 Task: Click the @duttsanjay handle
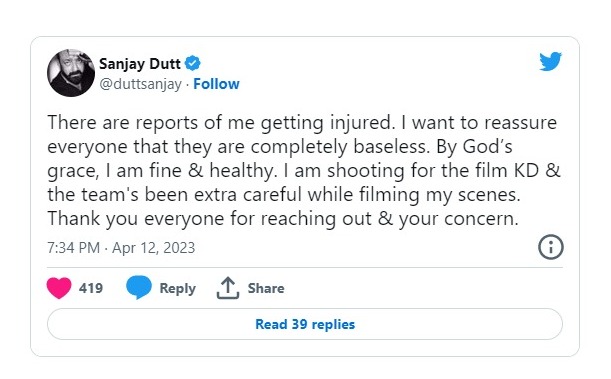click(141, 84)
